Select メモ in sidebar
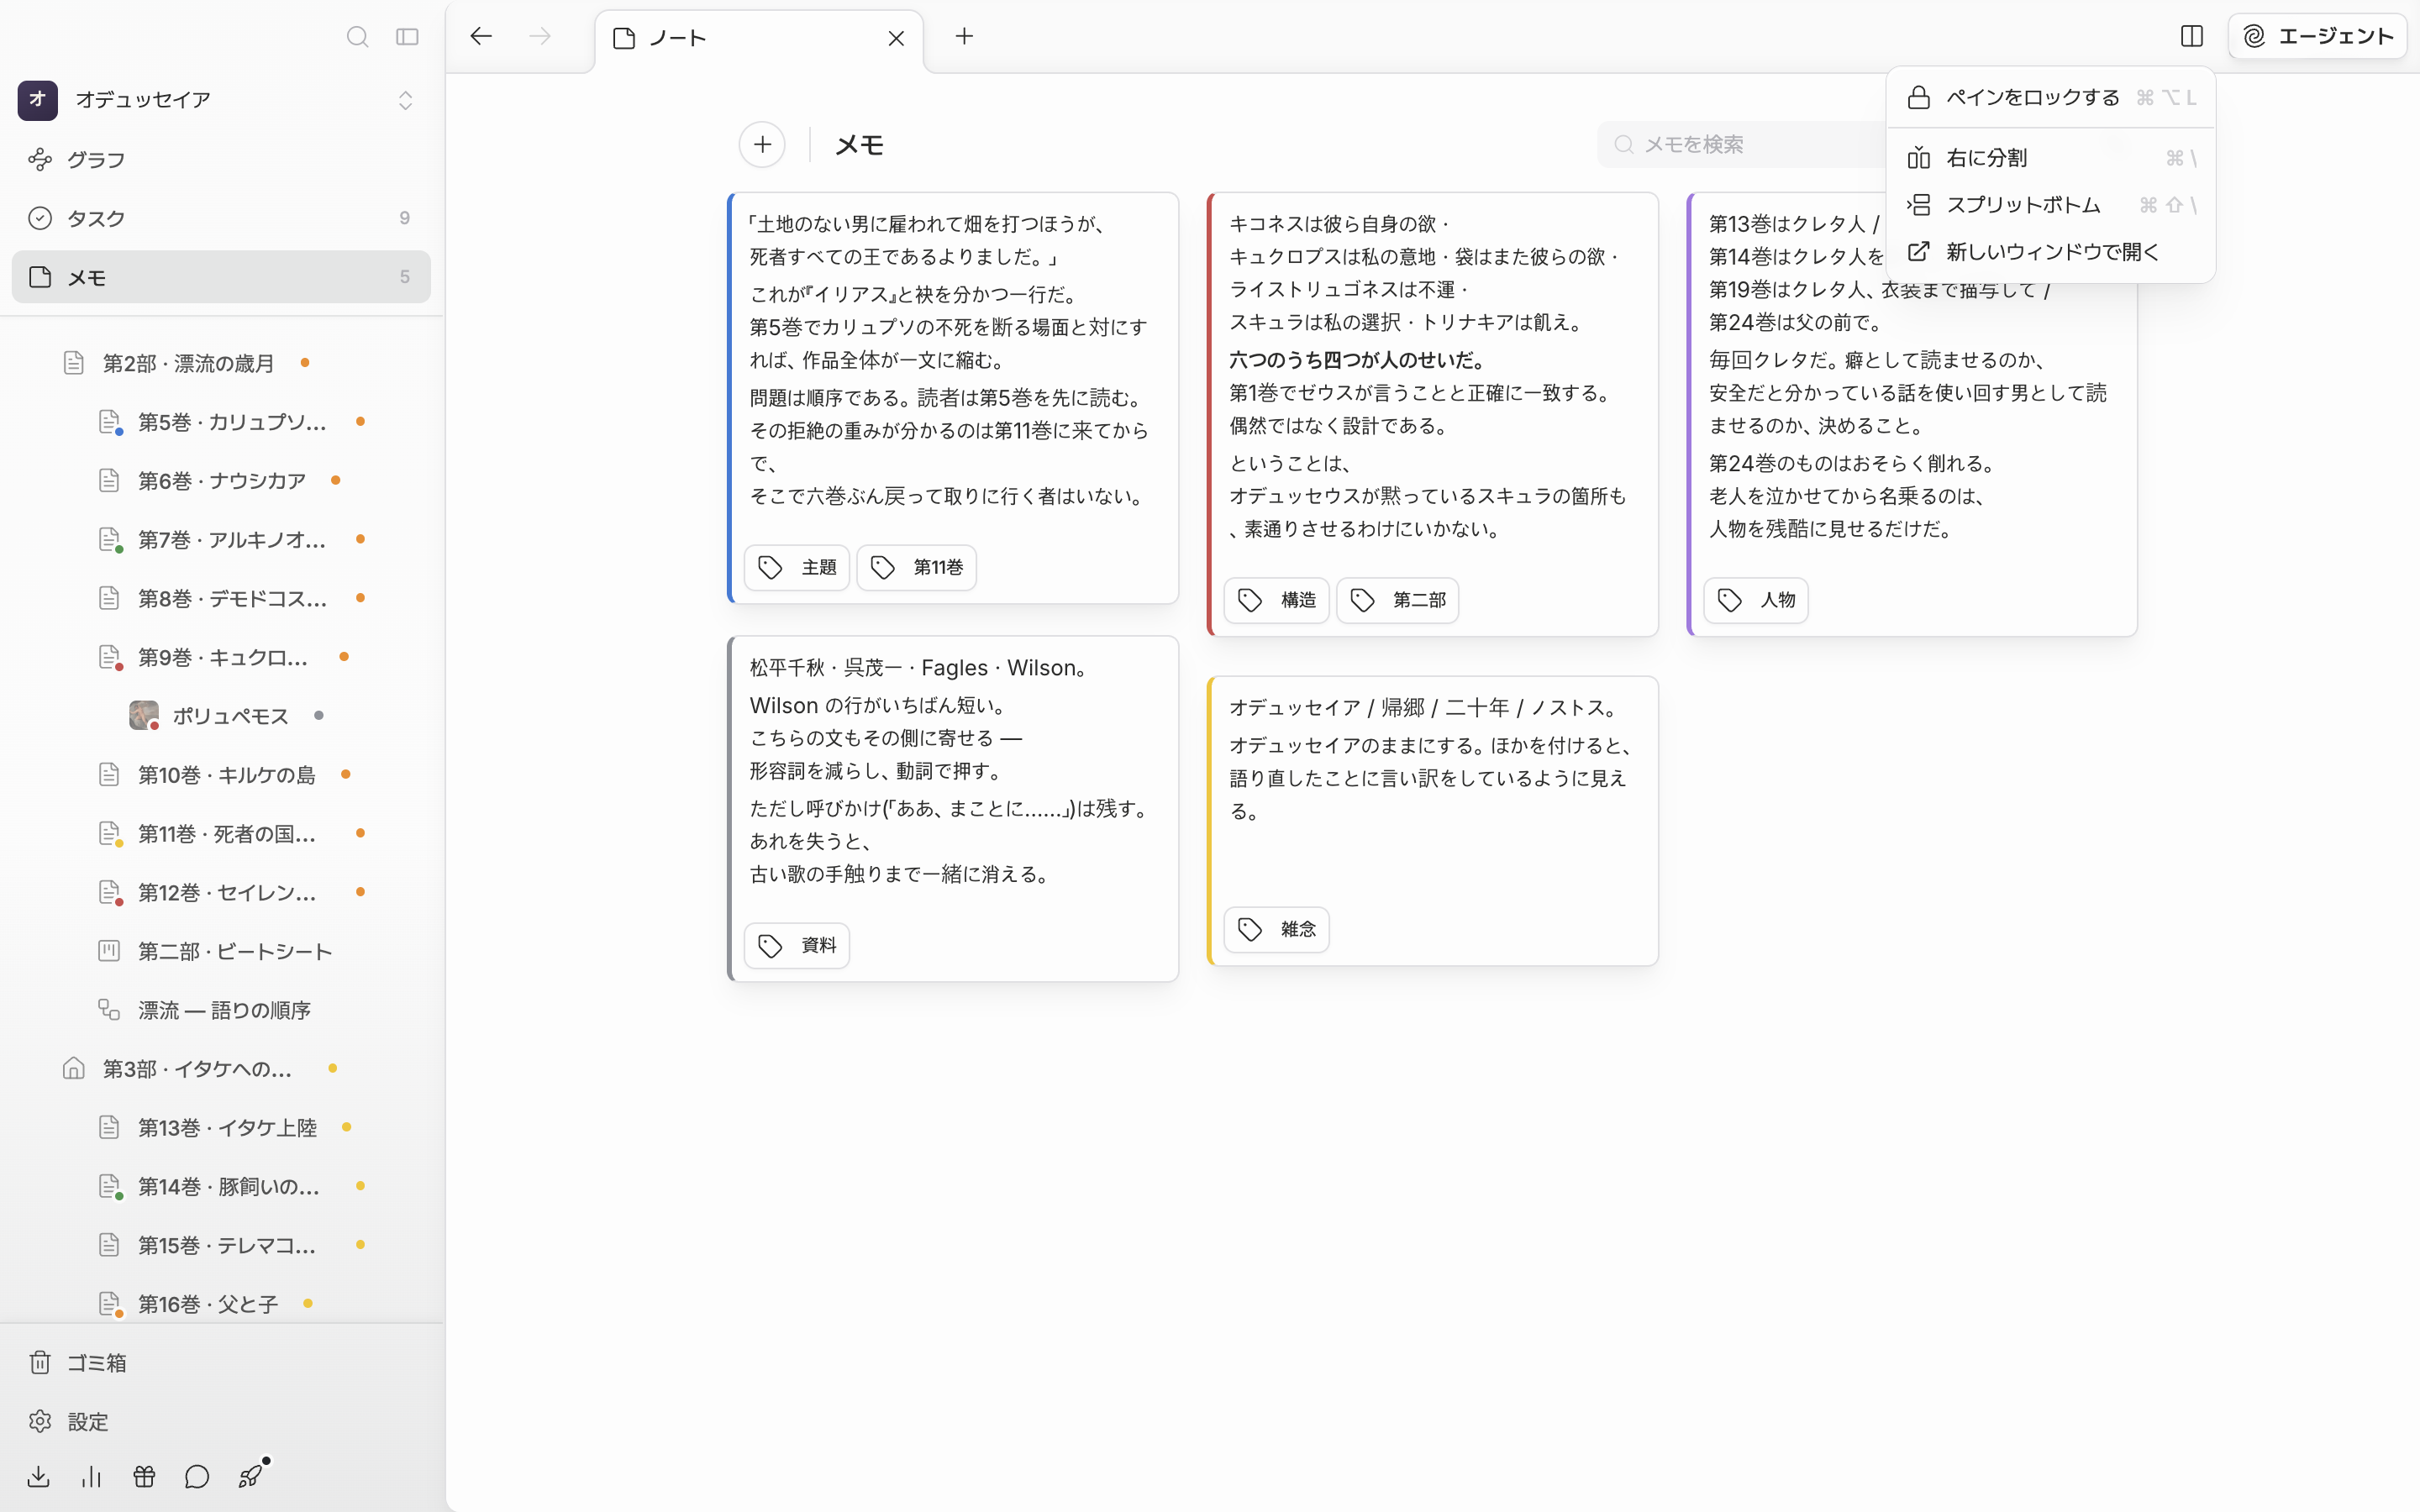This screenshot has width=2420, height=1512. [x=221, y=277]
